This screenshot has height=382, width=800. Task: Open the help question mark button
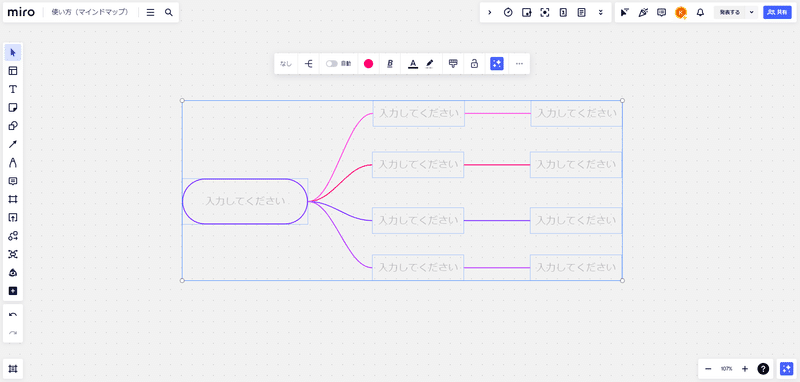pos(763,369)
